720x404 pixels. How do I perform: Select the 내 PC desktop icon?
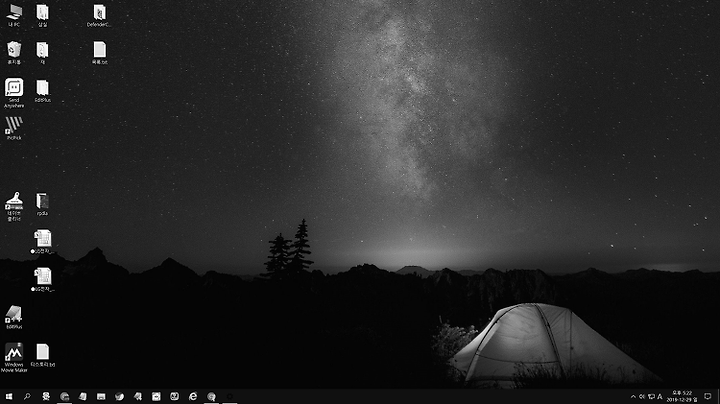pyautogui.click(x=14, y=15)
